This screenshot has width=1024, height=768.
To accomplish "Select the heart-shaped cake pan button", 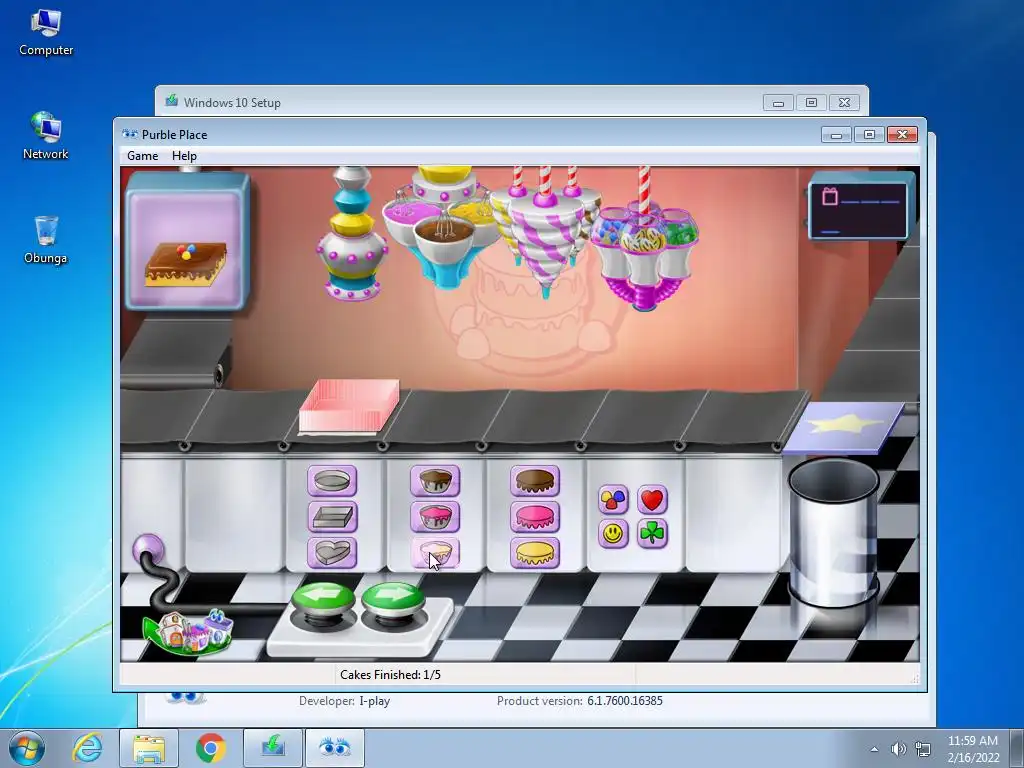I will pyautogui.click(x=332, y=553).
